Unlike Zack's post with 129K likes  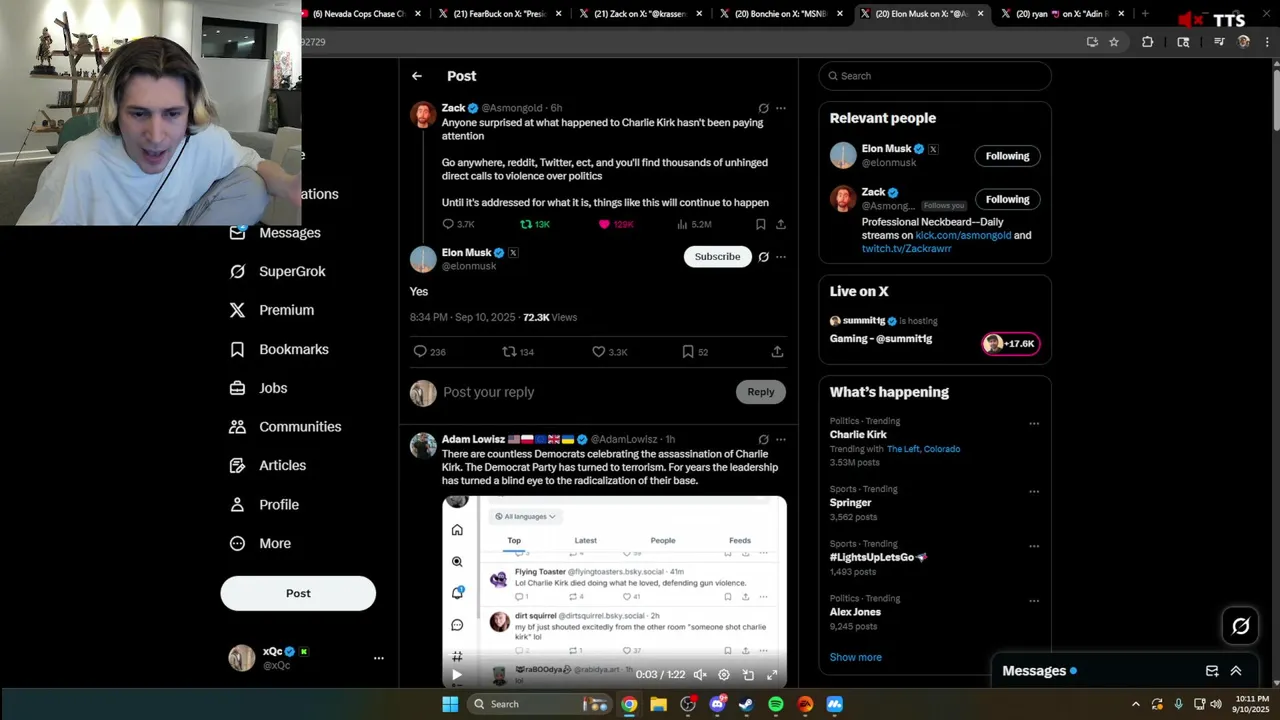(616, 224)
